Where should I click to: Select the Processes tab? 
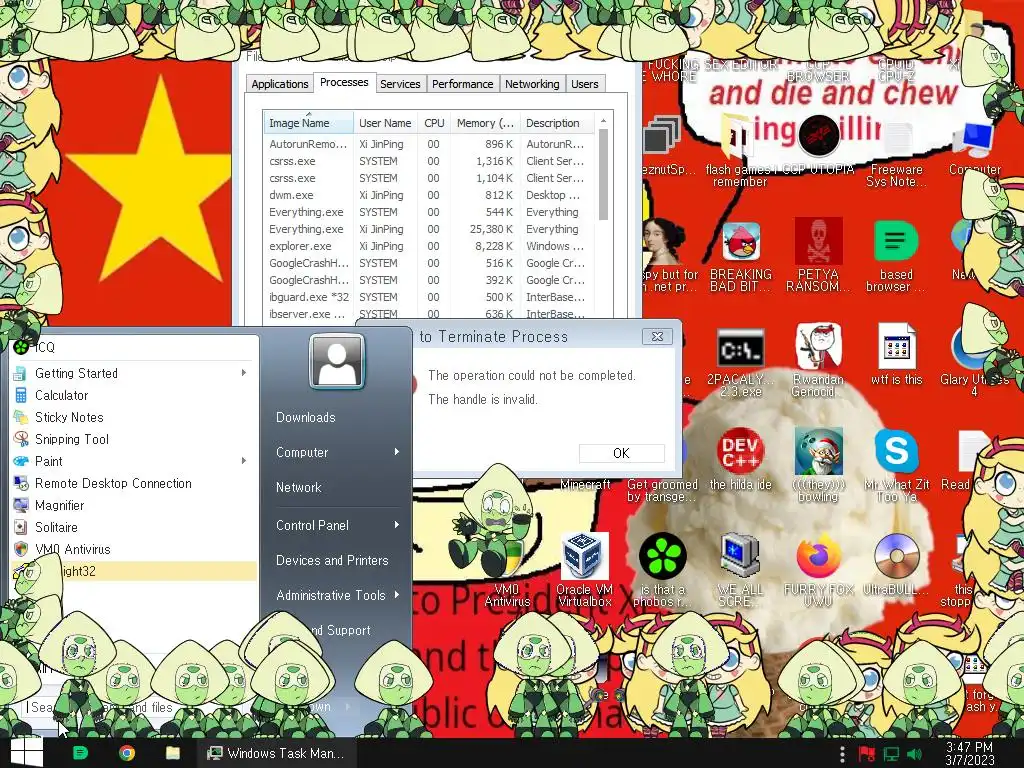tap(344, 82)
